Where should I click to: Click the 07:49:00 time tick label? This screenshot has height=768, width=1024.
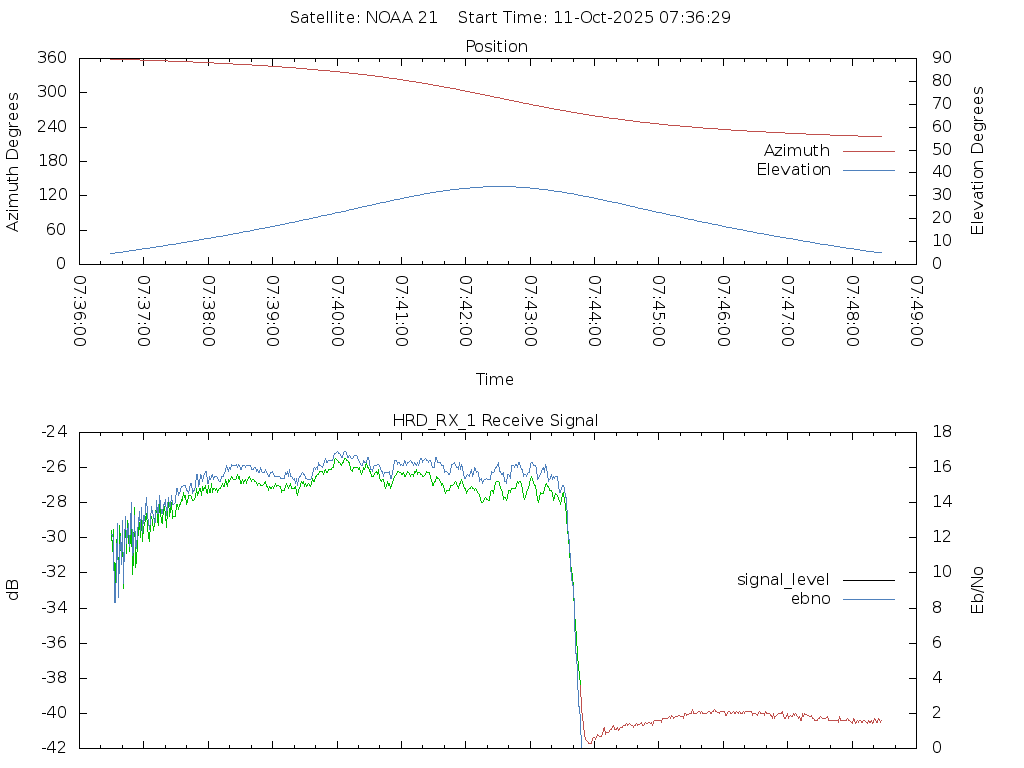[916, 312]
